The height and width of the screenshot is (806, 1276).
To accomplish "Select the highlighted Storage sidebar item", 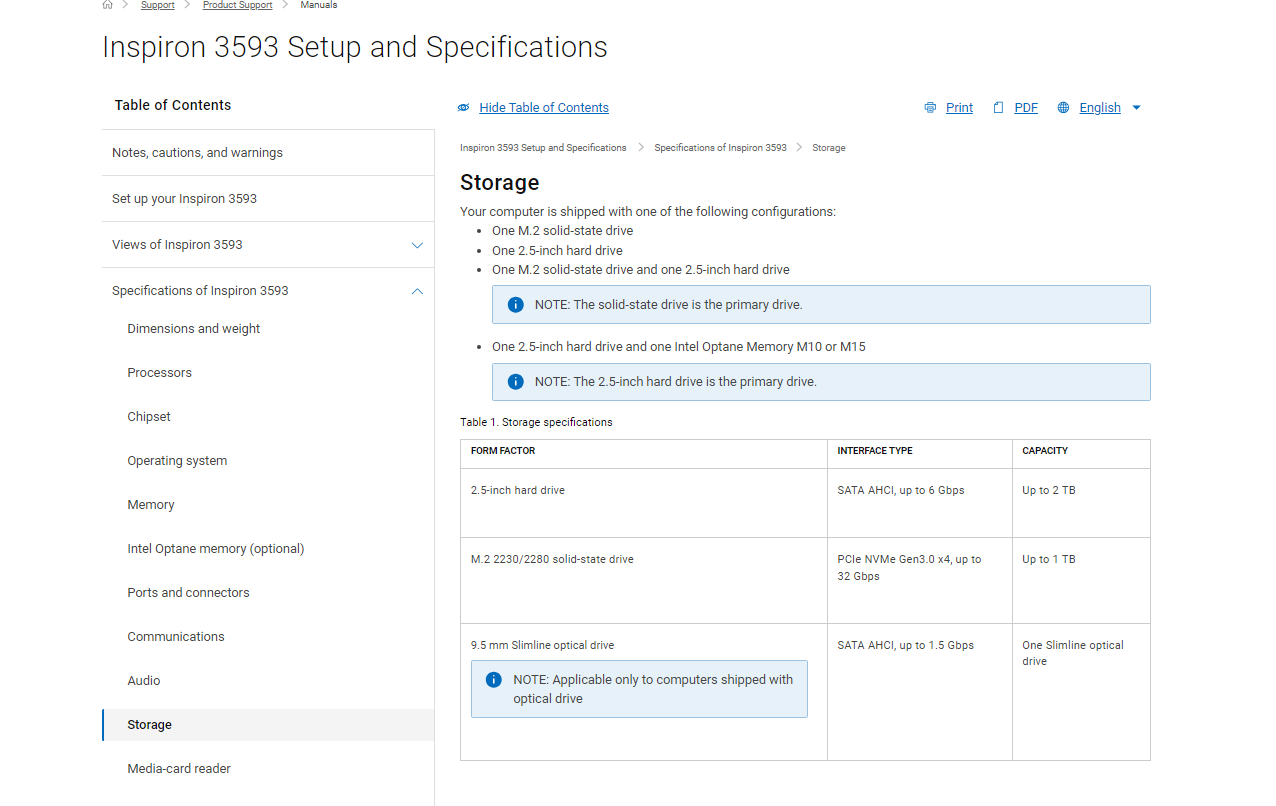I will coord(268,725).
